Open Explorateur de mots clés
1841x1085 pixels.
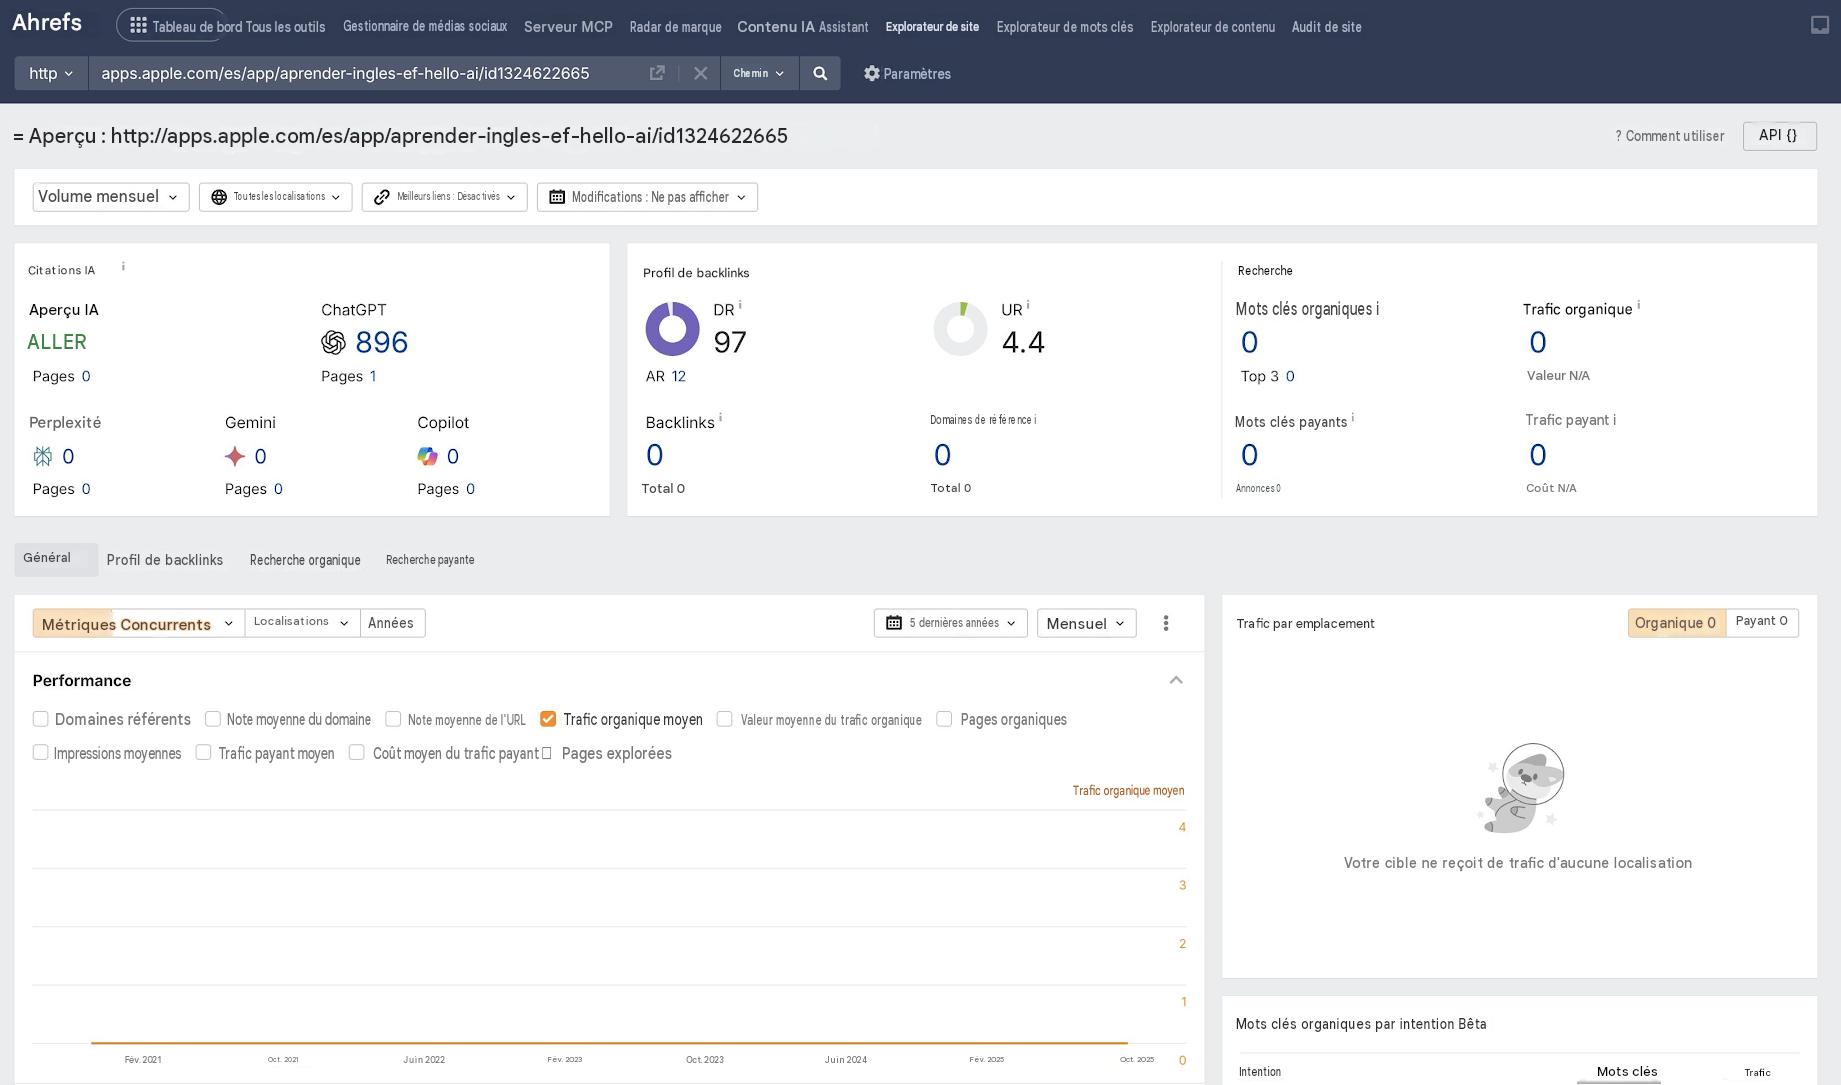tap(1065, 27)
